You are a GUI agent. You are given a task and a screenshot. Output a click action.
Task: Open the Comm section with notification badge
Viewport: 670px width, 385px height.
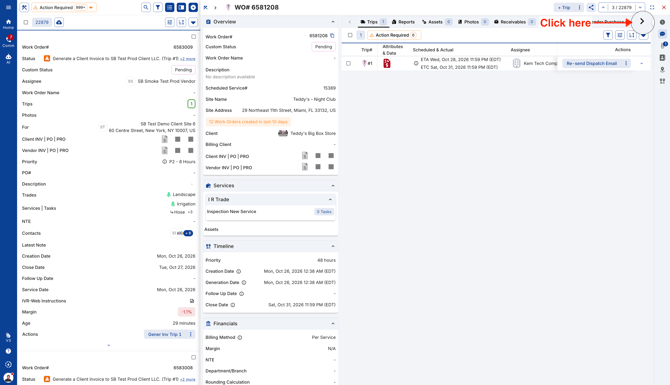(x=8, y=41)
